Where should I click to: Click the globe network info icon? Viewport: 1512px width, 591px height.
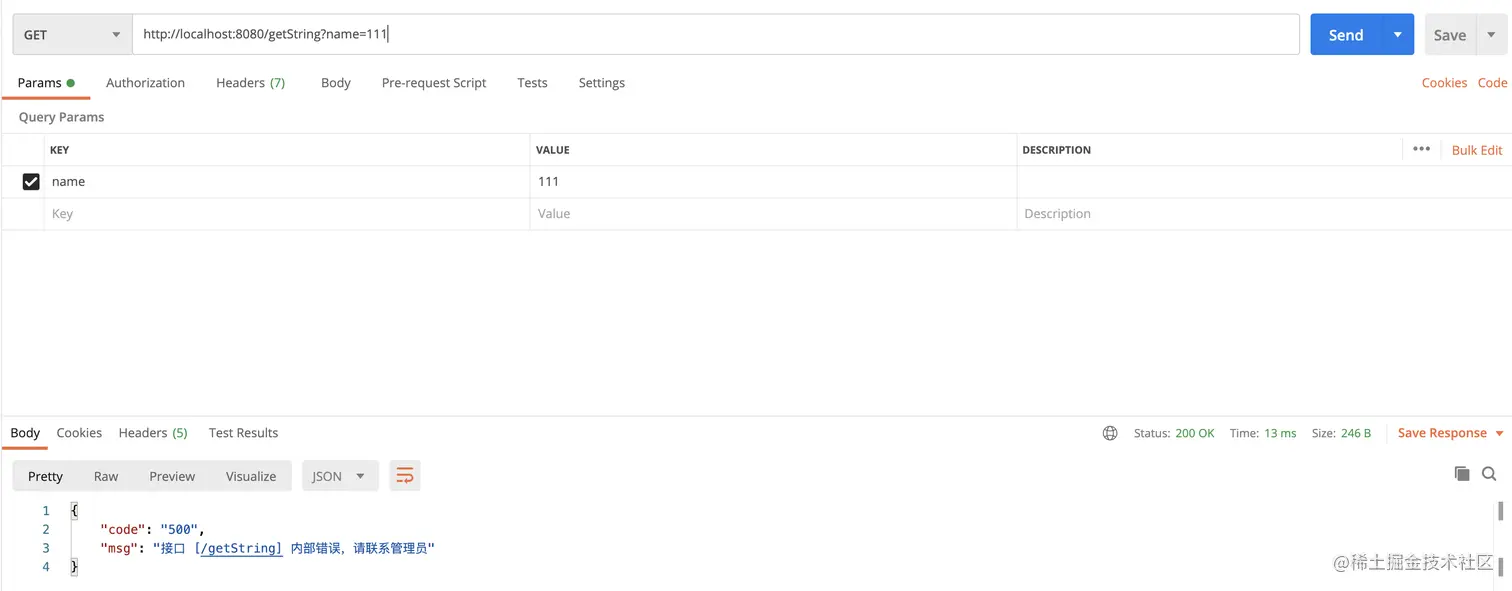pyautogui.click(x=1110, y=433)
